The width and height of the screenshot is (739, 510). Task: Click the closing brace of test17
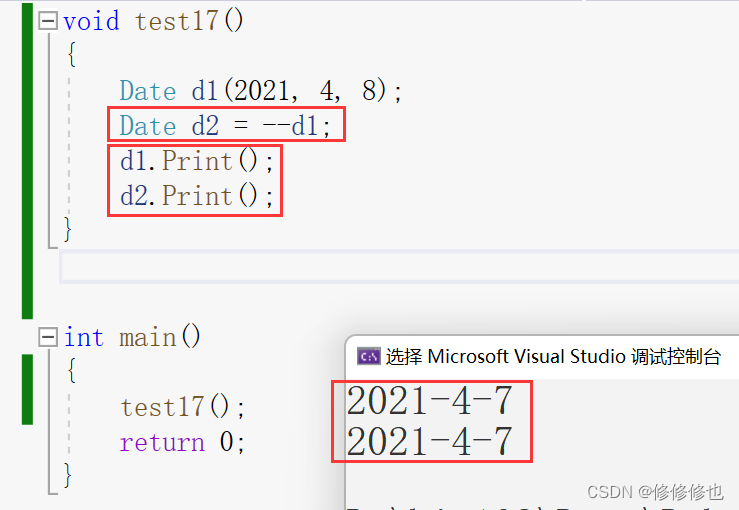(68, 230)
